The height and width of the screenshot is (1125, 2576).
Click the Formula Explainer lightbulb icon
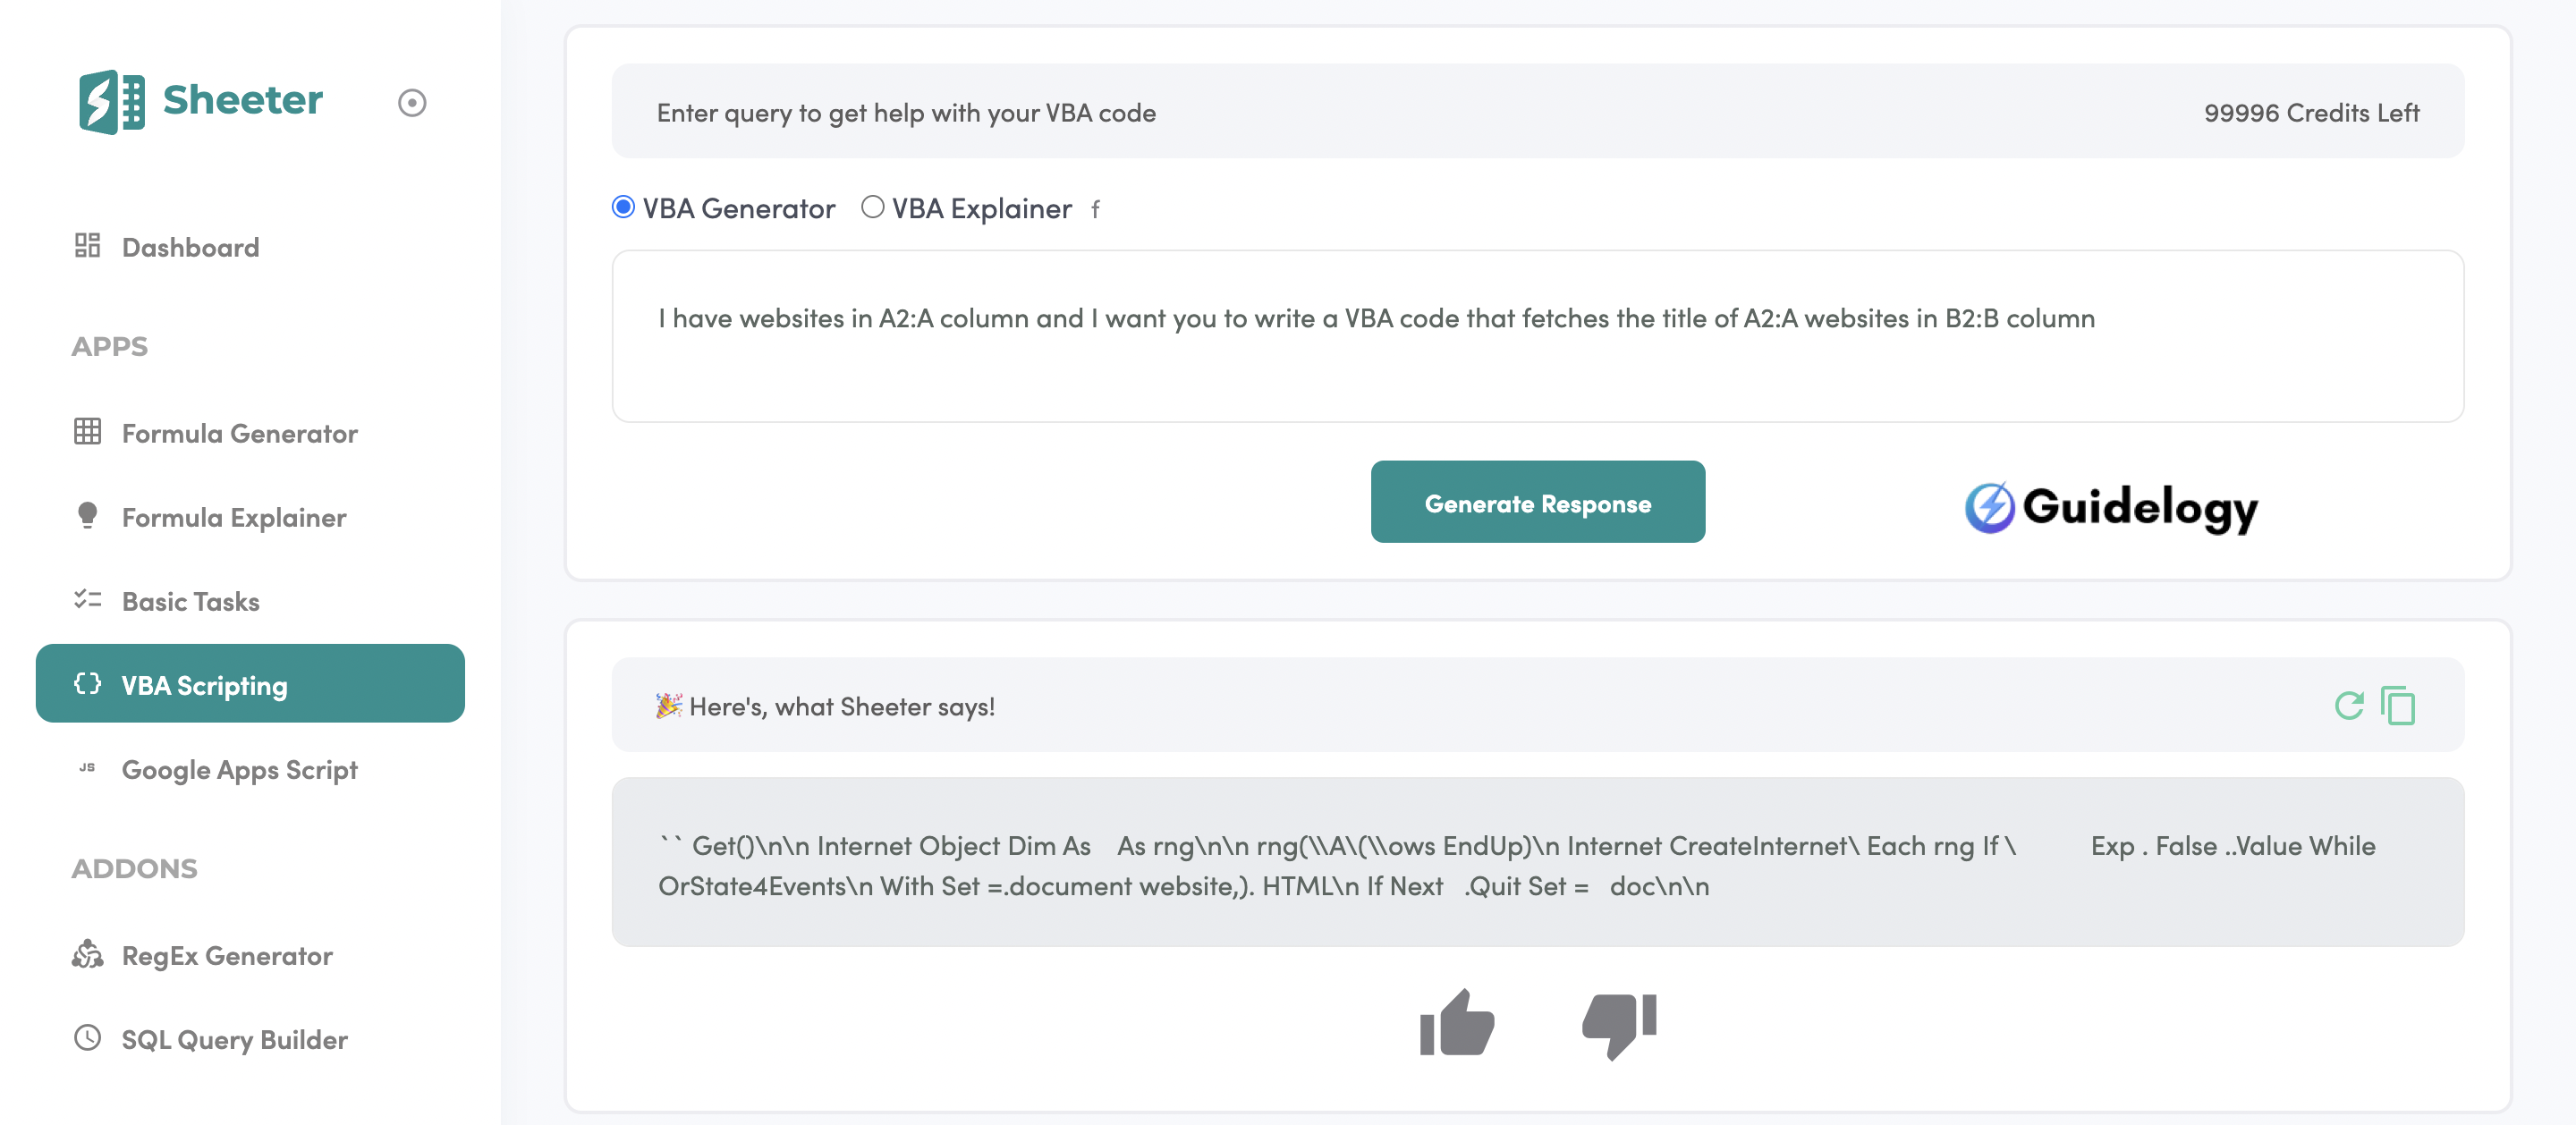tap(87, 516)
